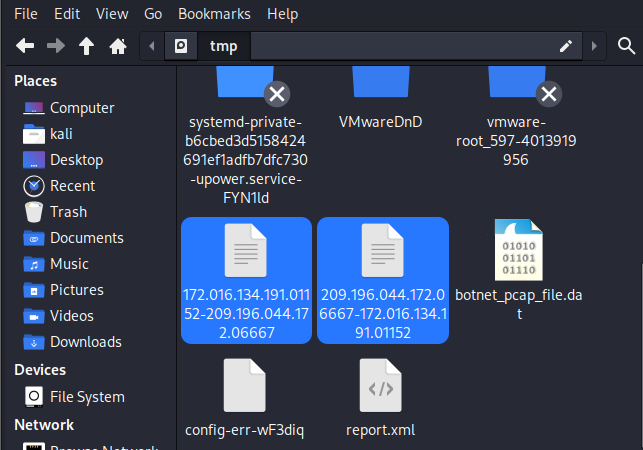Click the Devices section header
The image size is (643, 450).
pos(40,370)
